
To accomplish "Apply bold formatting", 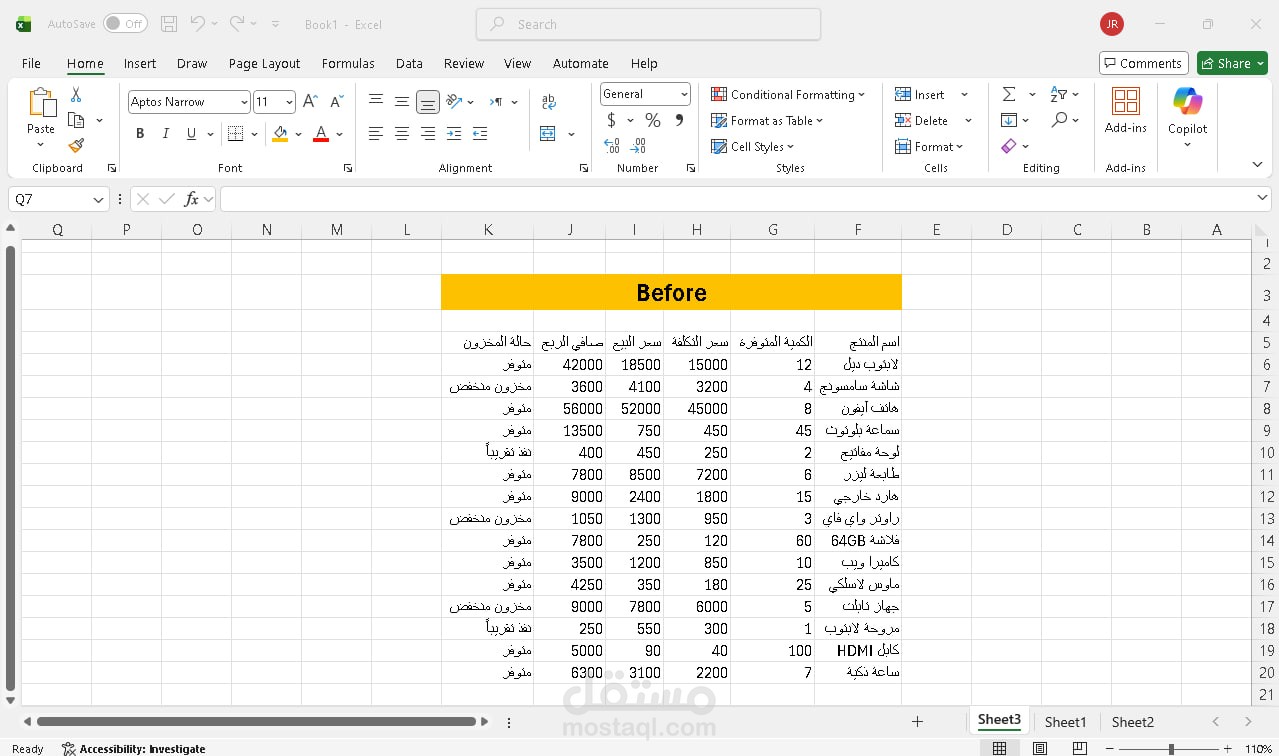I will [x=140, y=133].
